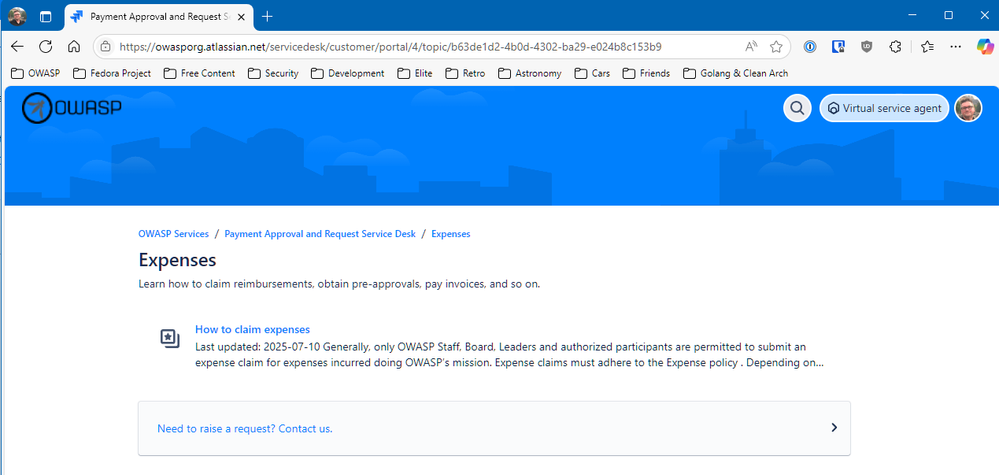The width and height of the screenshot is (999, 475).
Task: Open the blue lock extension icon
Action: (838, 46)
